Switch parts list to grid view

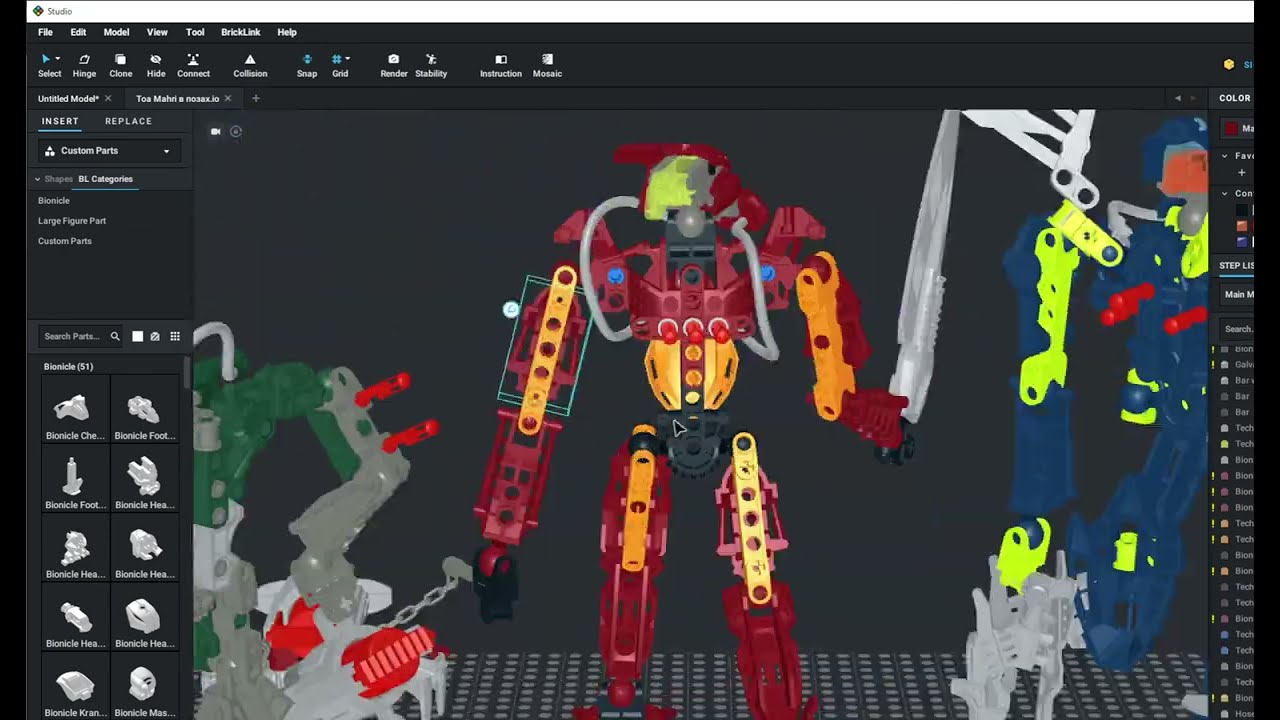point(175,337)
